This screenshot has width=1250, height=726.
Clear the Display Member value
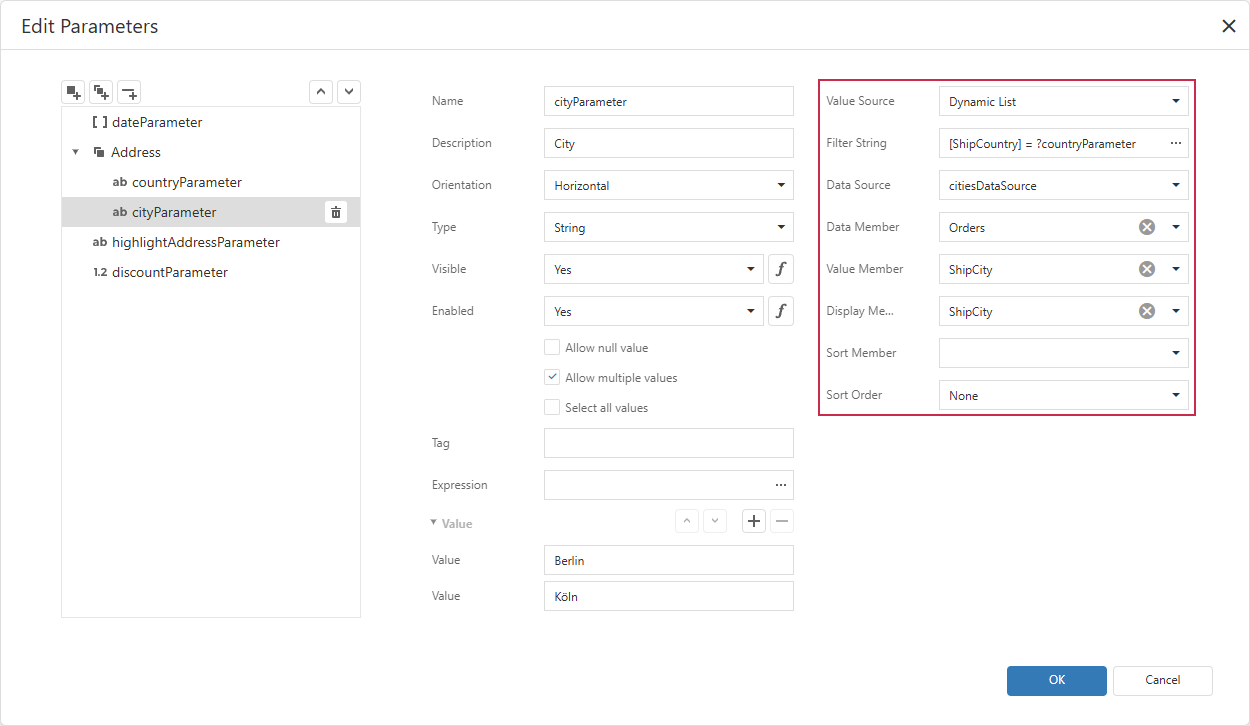pyautogui.click(x=1147, y=311)
